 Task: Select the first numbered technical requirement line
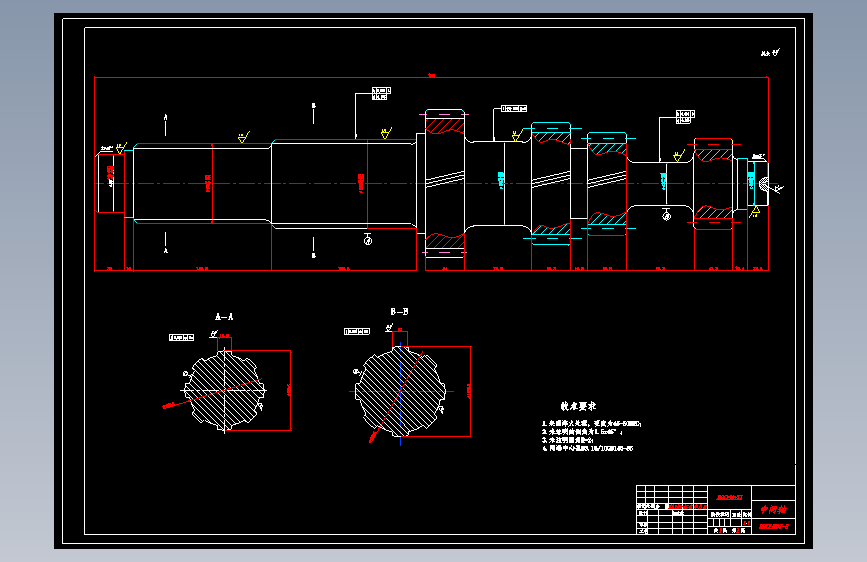(591, 424)
